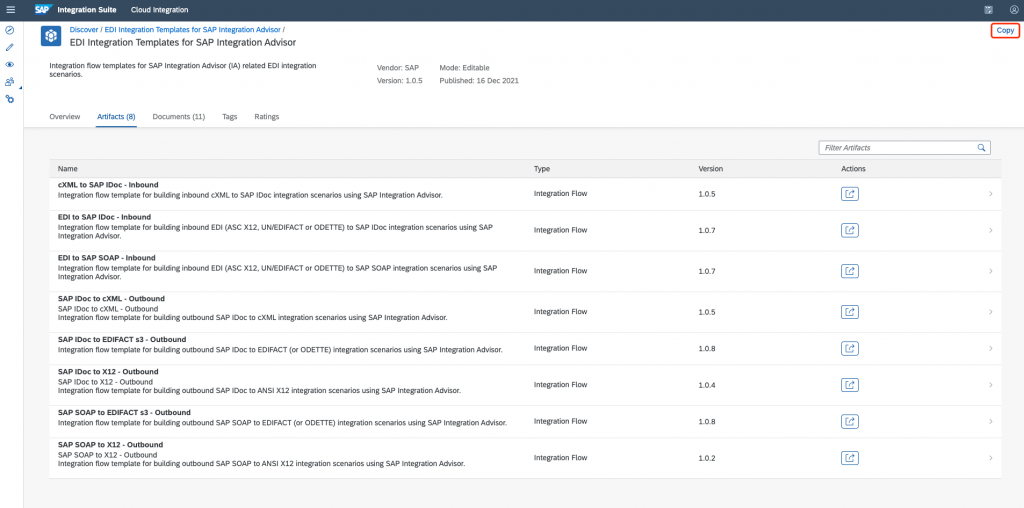1024x508 pixels.
Task: Select the Artifacts (8) tab
Action: 116,117
